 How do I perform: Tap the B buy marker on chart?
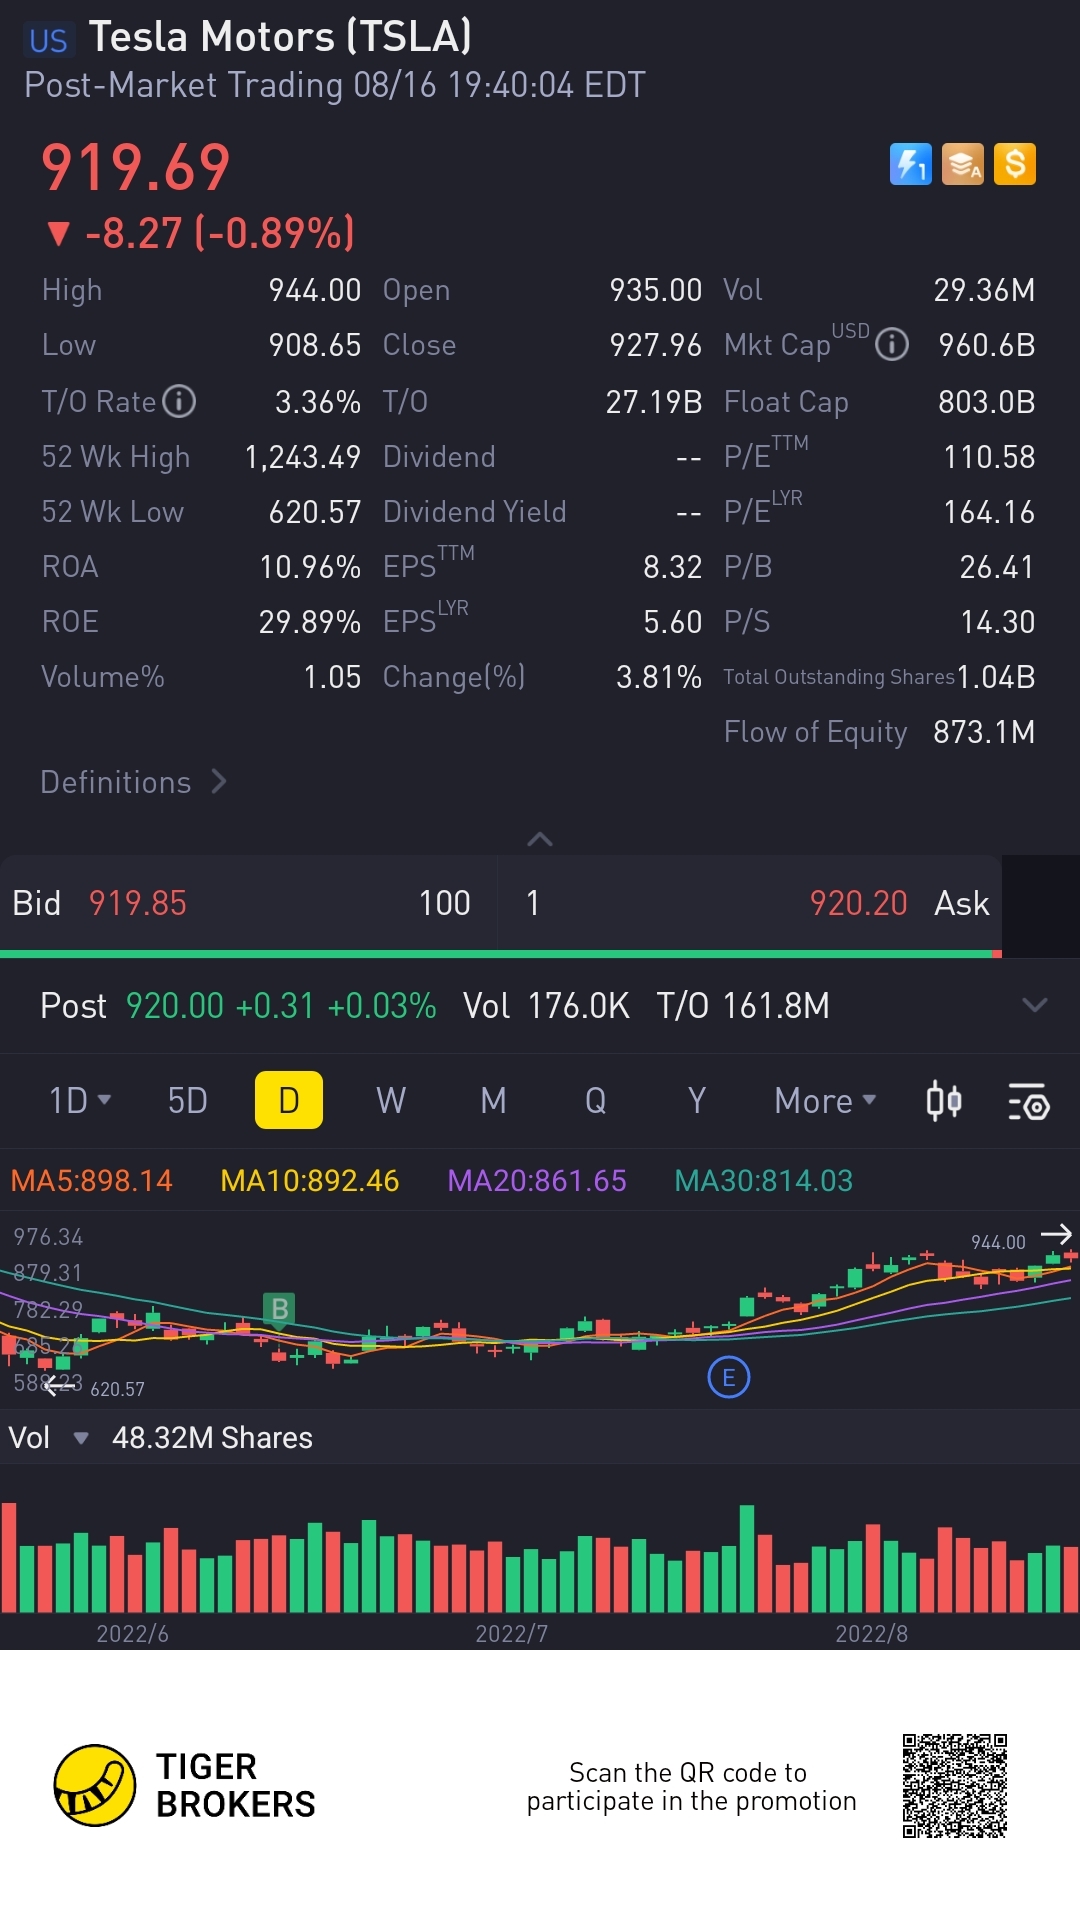coord(280,1309)
